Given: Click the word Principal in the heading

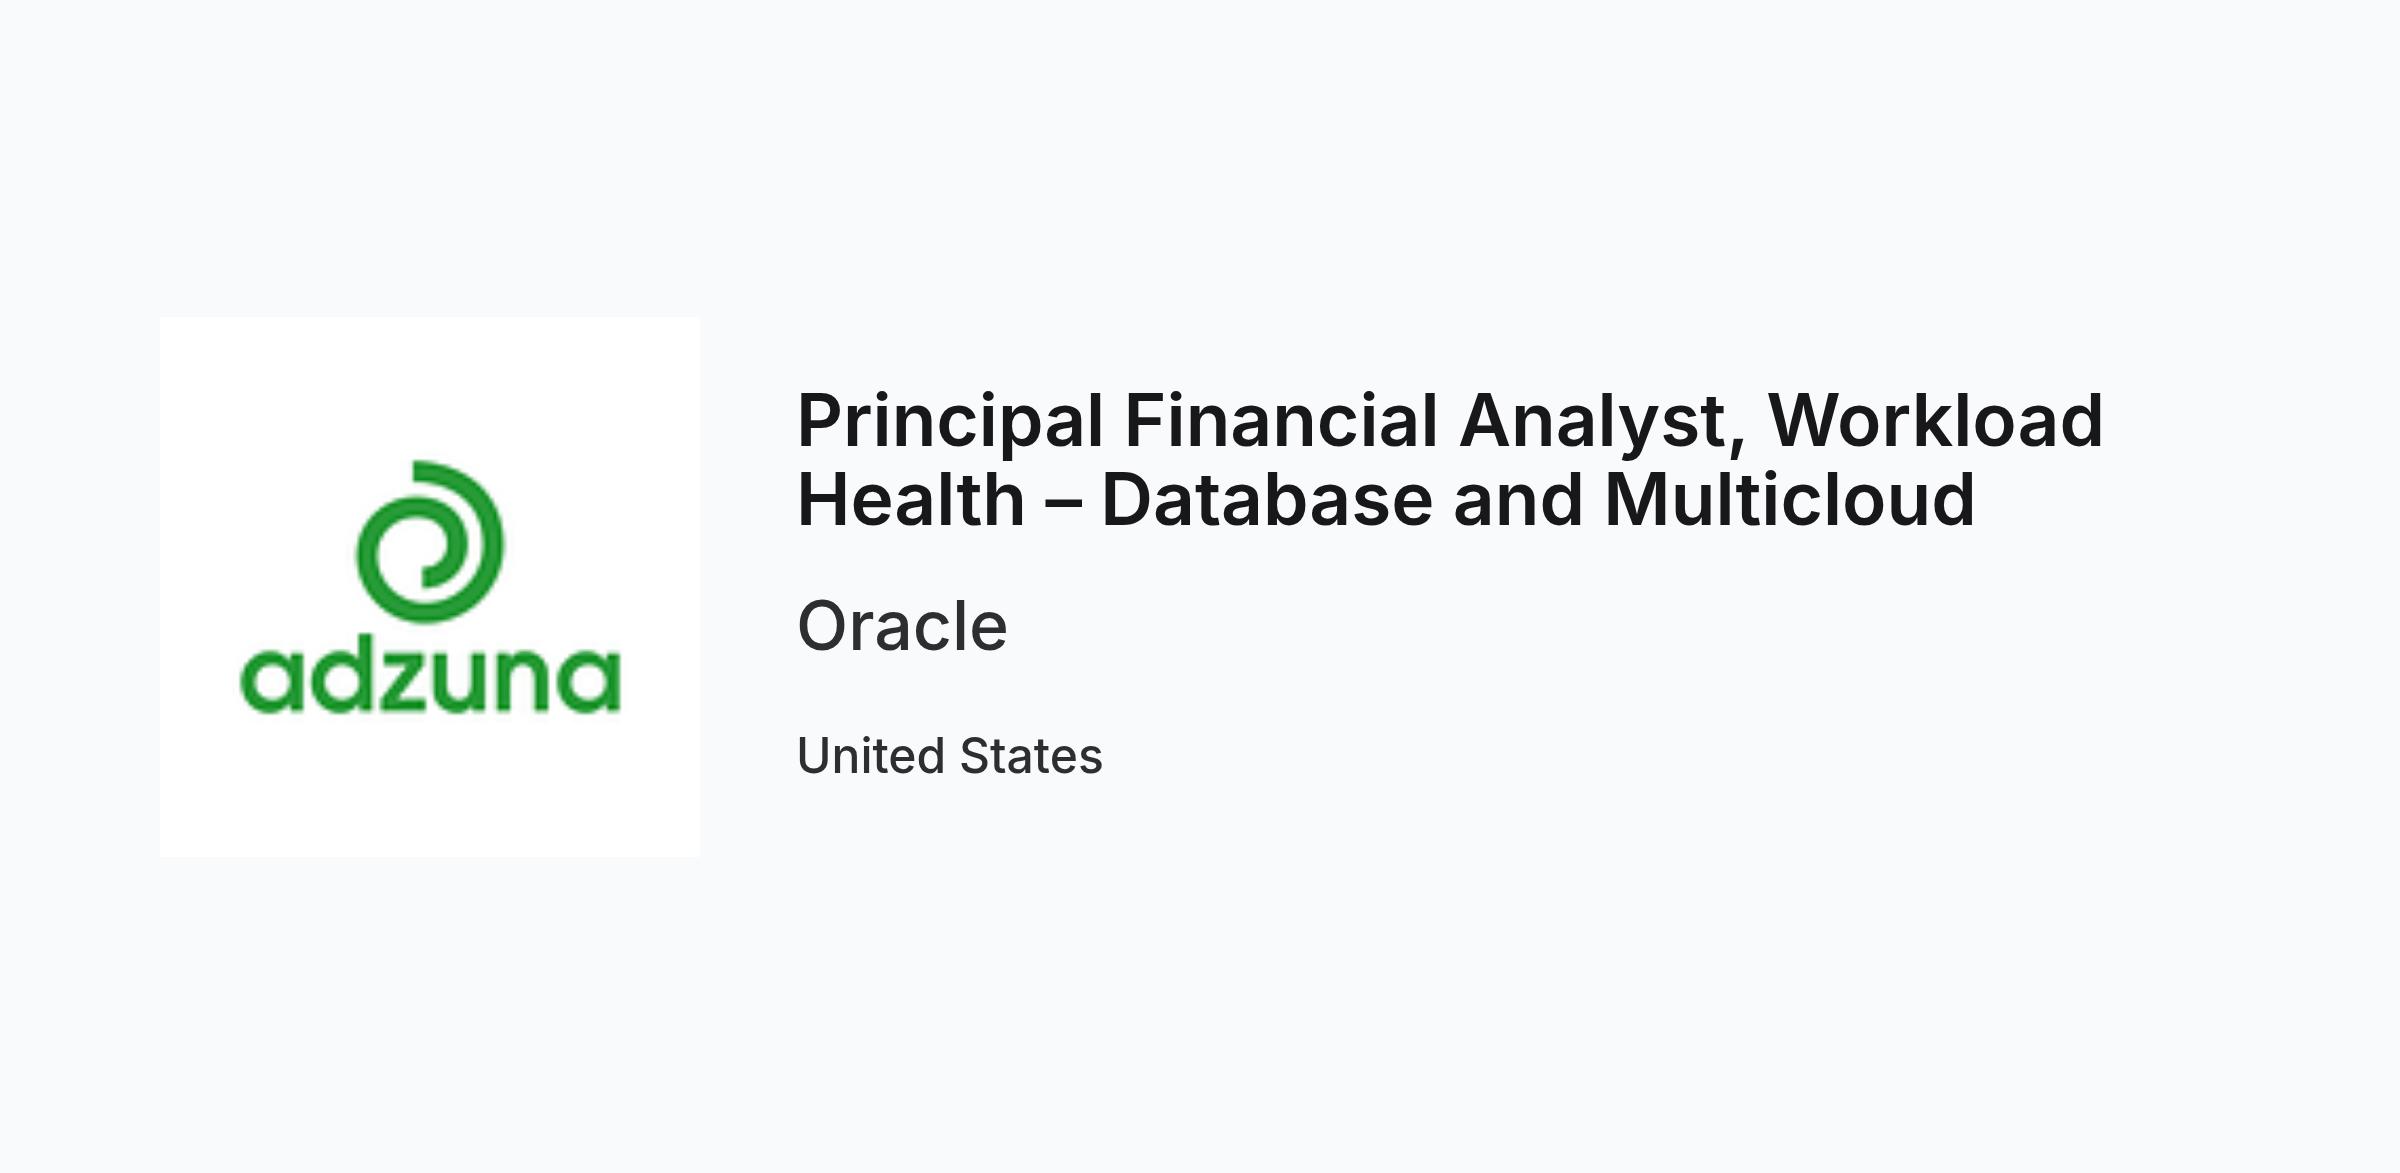Looking at the screenshot, I should [x=950, y=421].
